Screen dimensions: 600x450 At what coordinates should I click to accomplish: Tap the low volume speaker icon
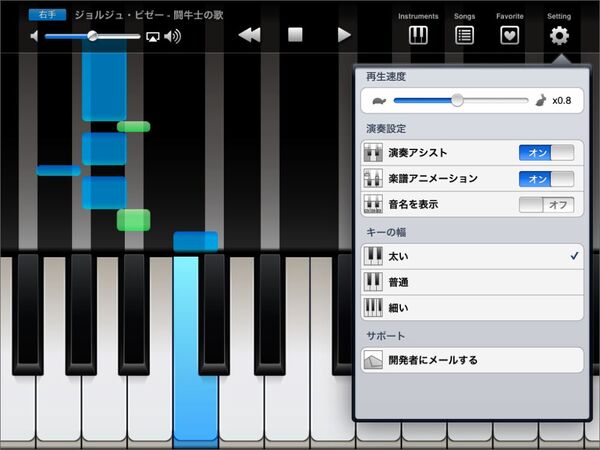[34, 36]
